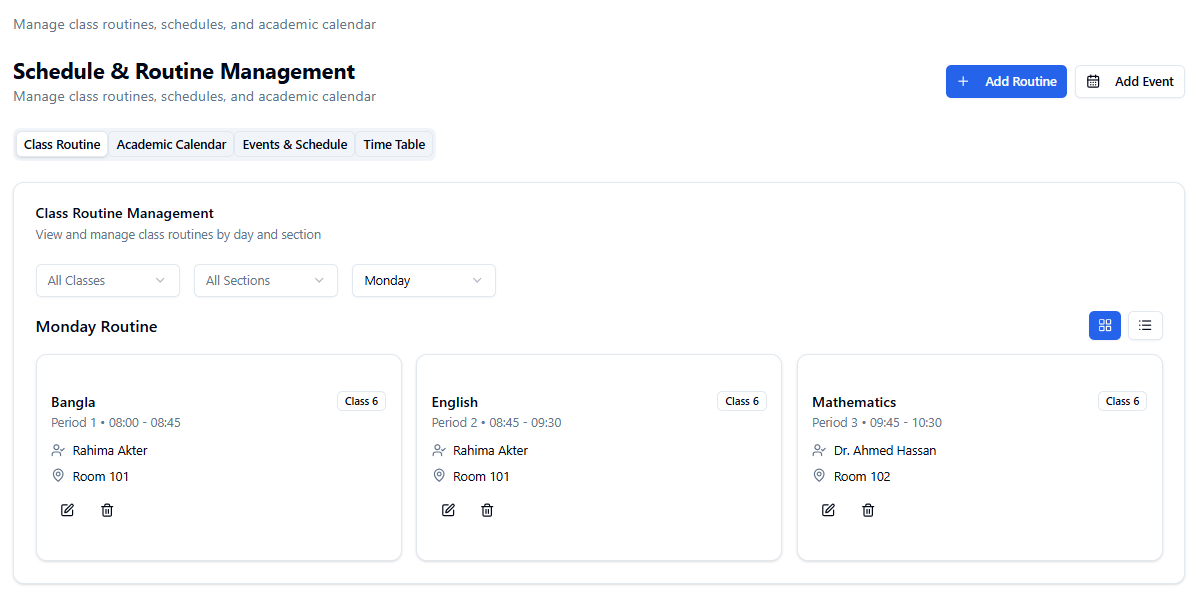Screen dimensions: 1196x596
Task: Click the Add Routine button
Action: pyautogui.click(x=1006, y=82)
